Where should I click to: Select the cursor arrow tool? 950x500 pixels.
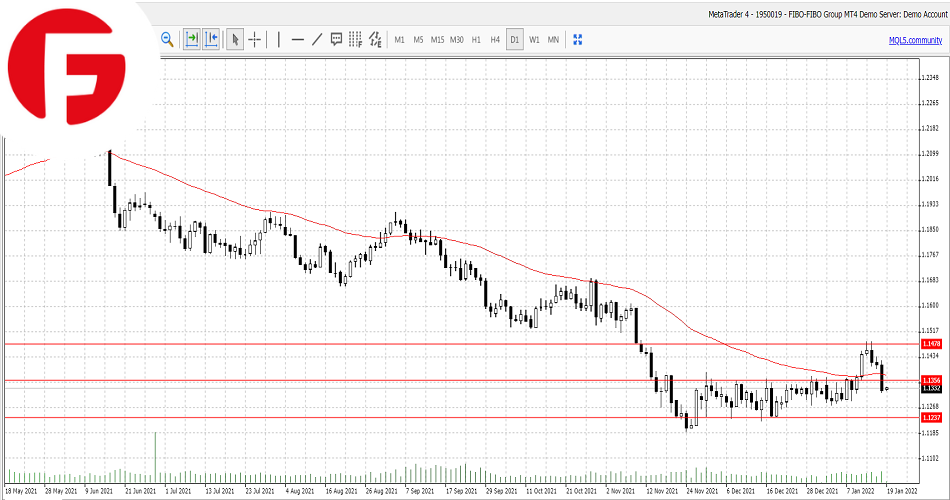235,39
